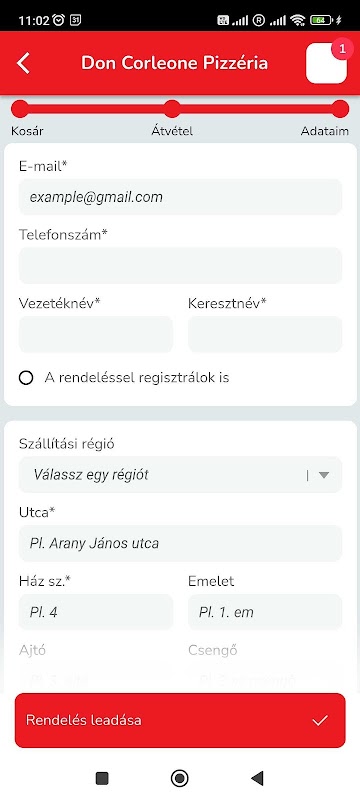Focus the Utca street input field
The image size is (360, 800).
click(x=181, y=543)
